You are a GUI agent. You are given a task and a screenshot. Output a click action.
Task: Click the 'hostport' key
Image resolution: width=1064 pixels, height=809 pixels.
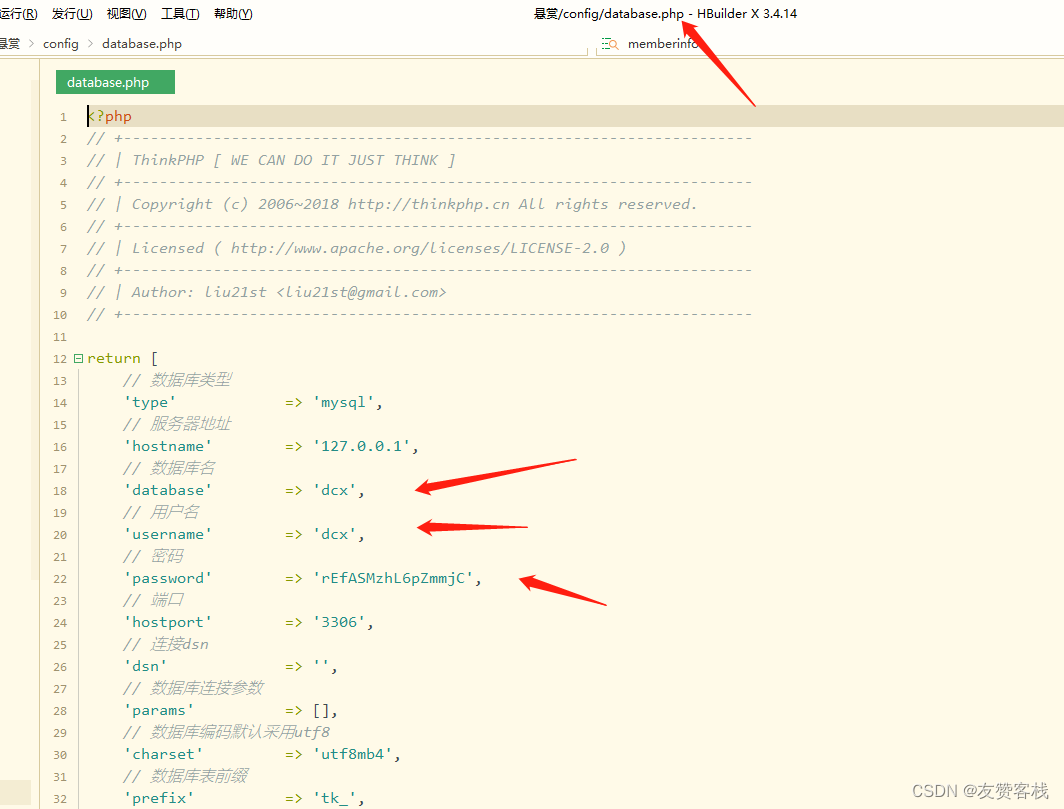pyautogui.click(x=168, y=622)
